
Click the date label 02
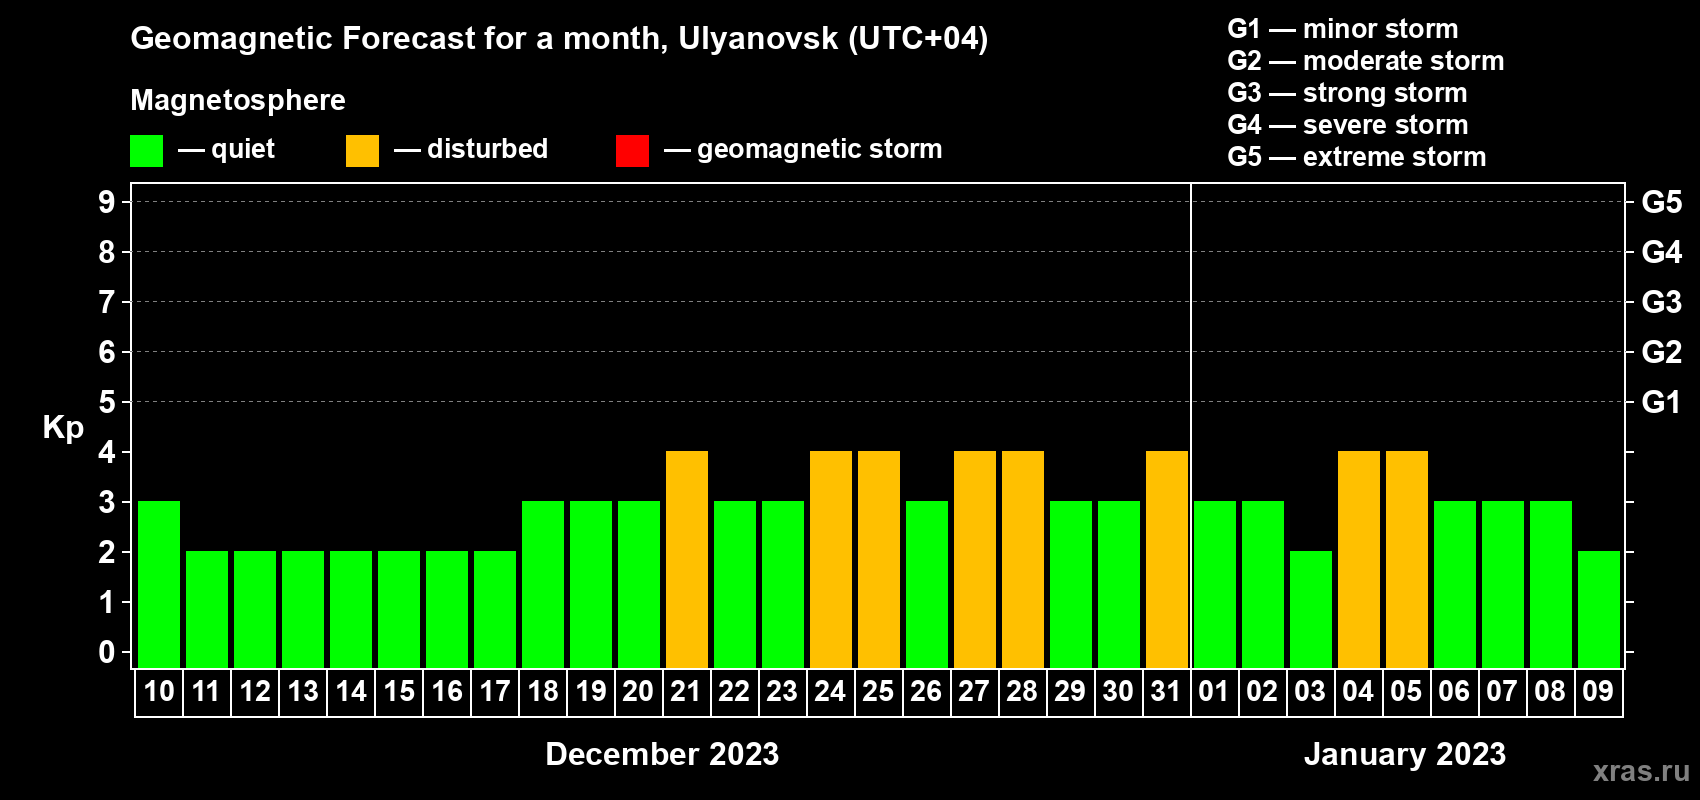tap(1262, 692)
